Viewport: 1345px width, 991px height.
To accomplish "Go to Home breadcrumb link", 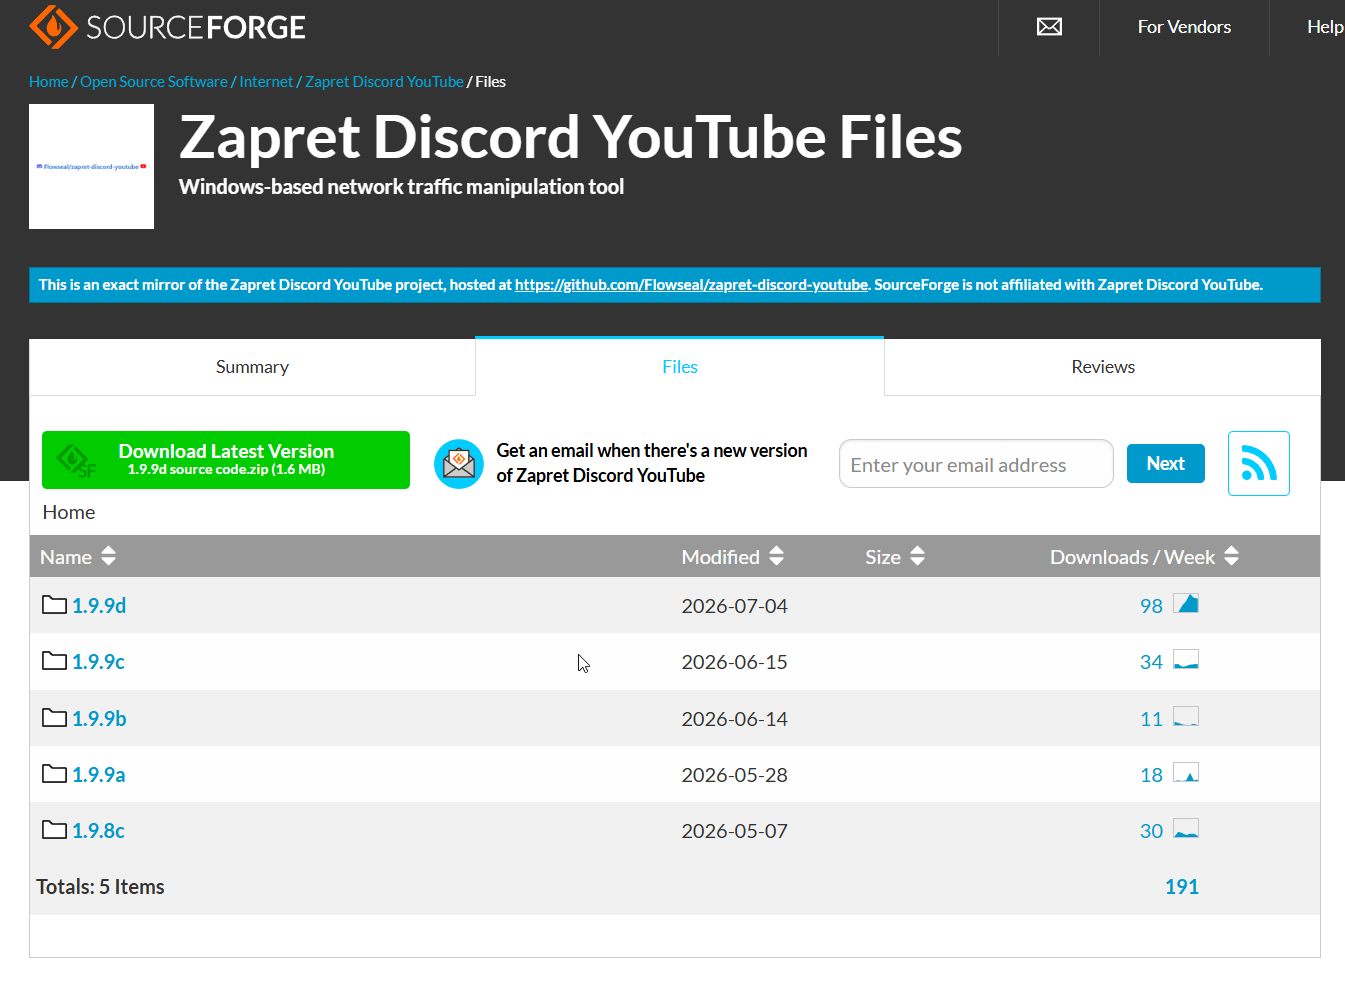I will 49,82.
